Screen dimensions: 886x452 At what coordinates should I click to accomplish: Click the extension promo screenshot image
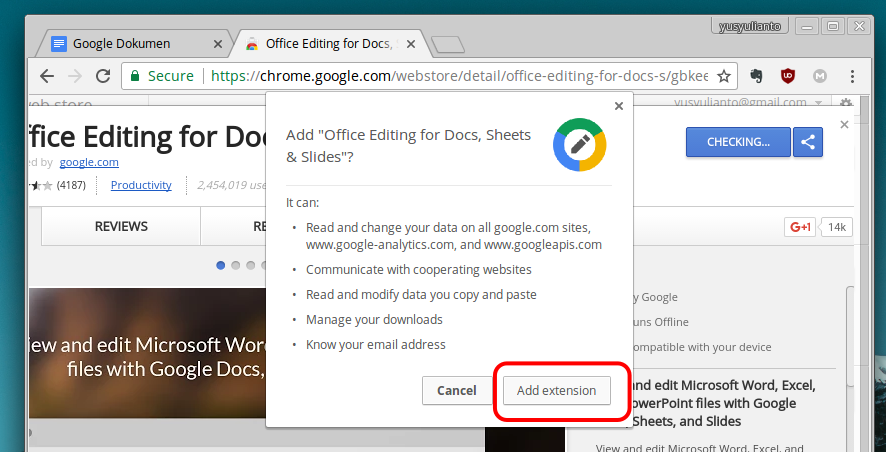pos(147,353)
